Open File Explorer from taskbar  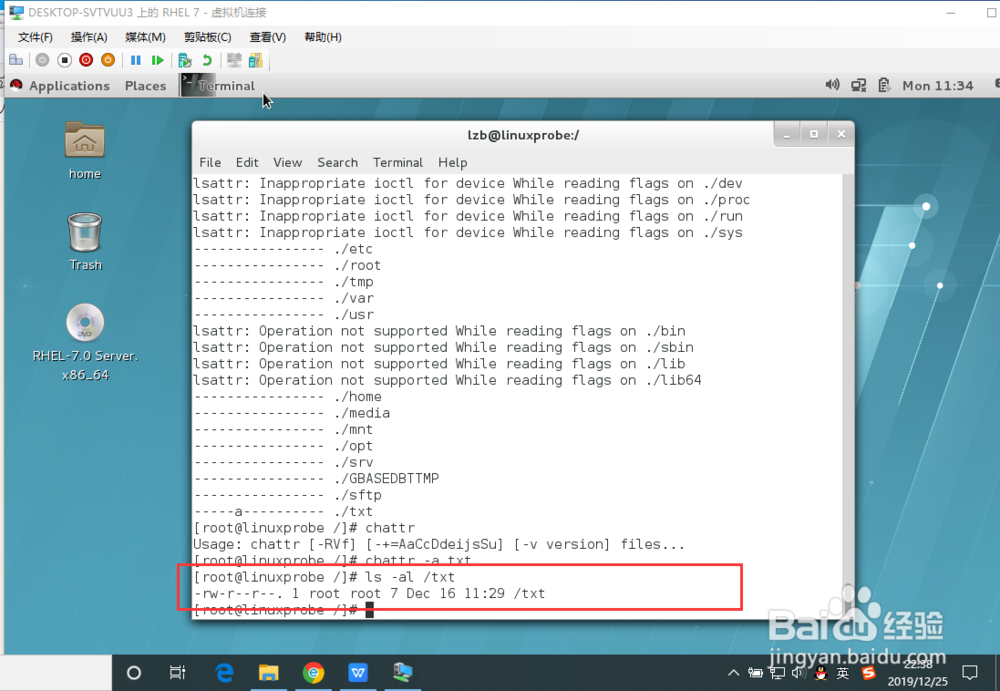tap(268, 672)
